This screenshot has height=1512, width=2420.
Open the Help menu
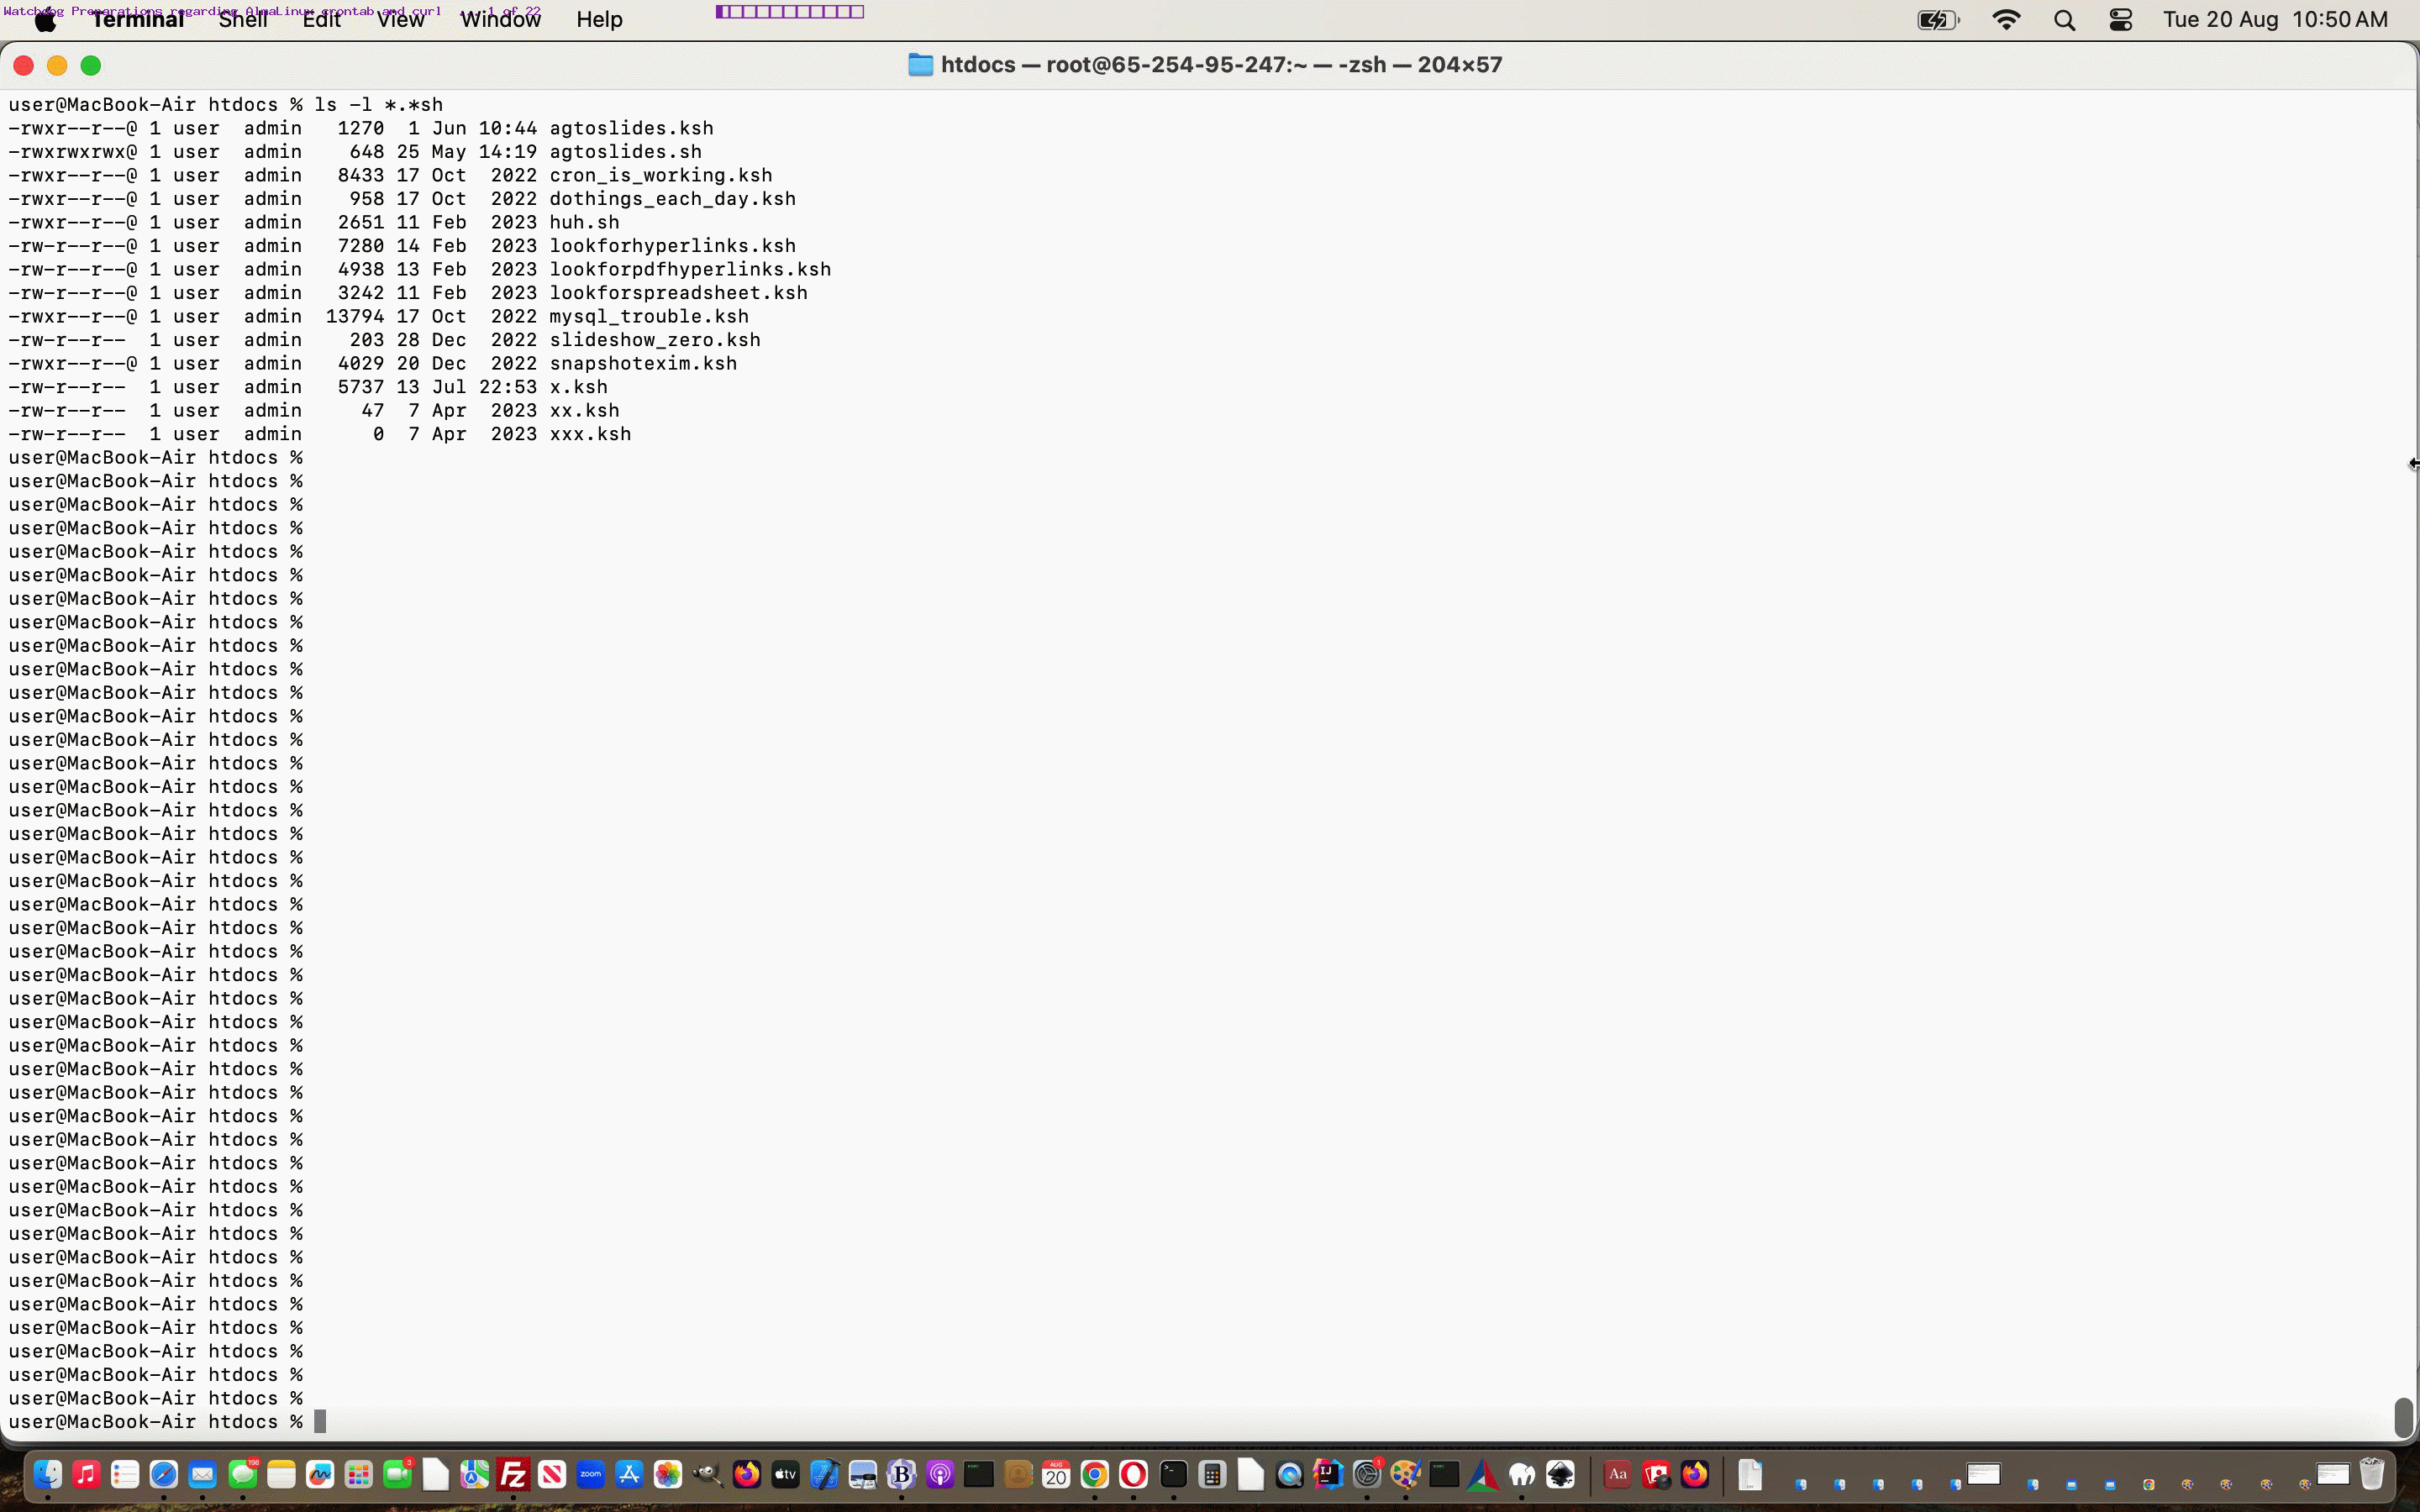pyautogui.click(x=599, y=20)
